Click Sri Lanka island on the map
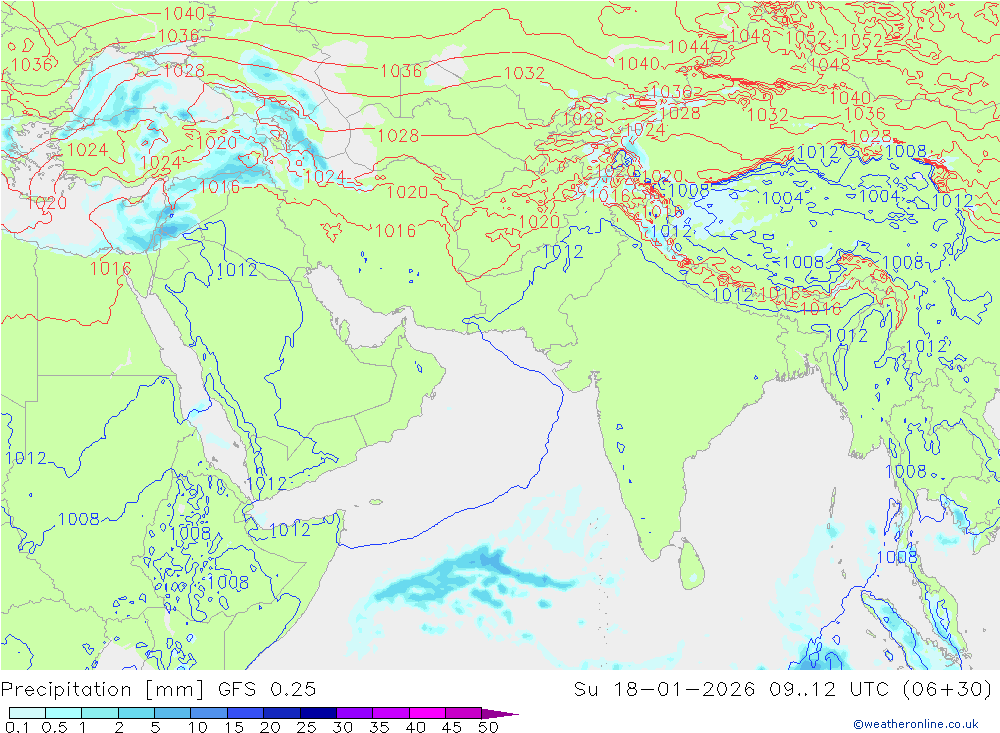 click(692, 564)
